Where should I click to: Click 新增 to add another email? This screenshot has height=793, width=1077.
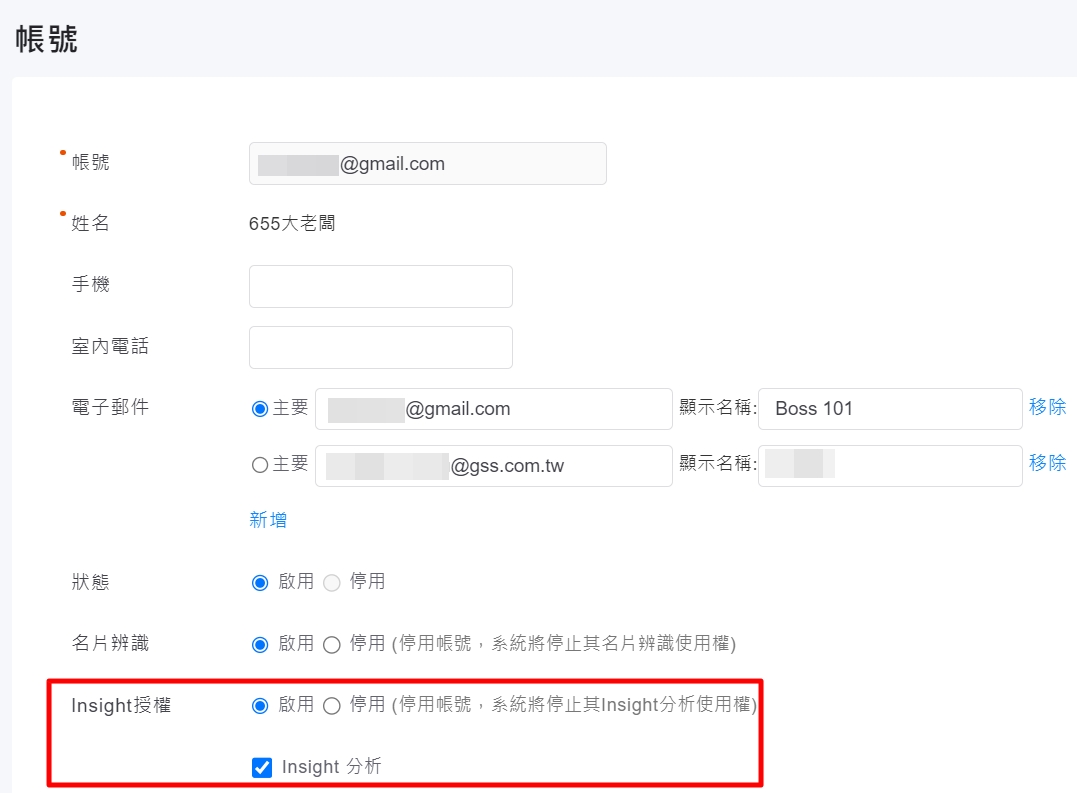(268, 520)
